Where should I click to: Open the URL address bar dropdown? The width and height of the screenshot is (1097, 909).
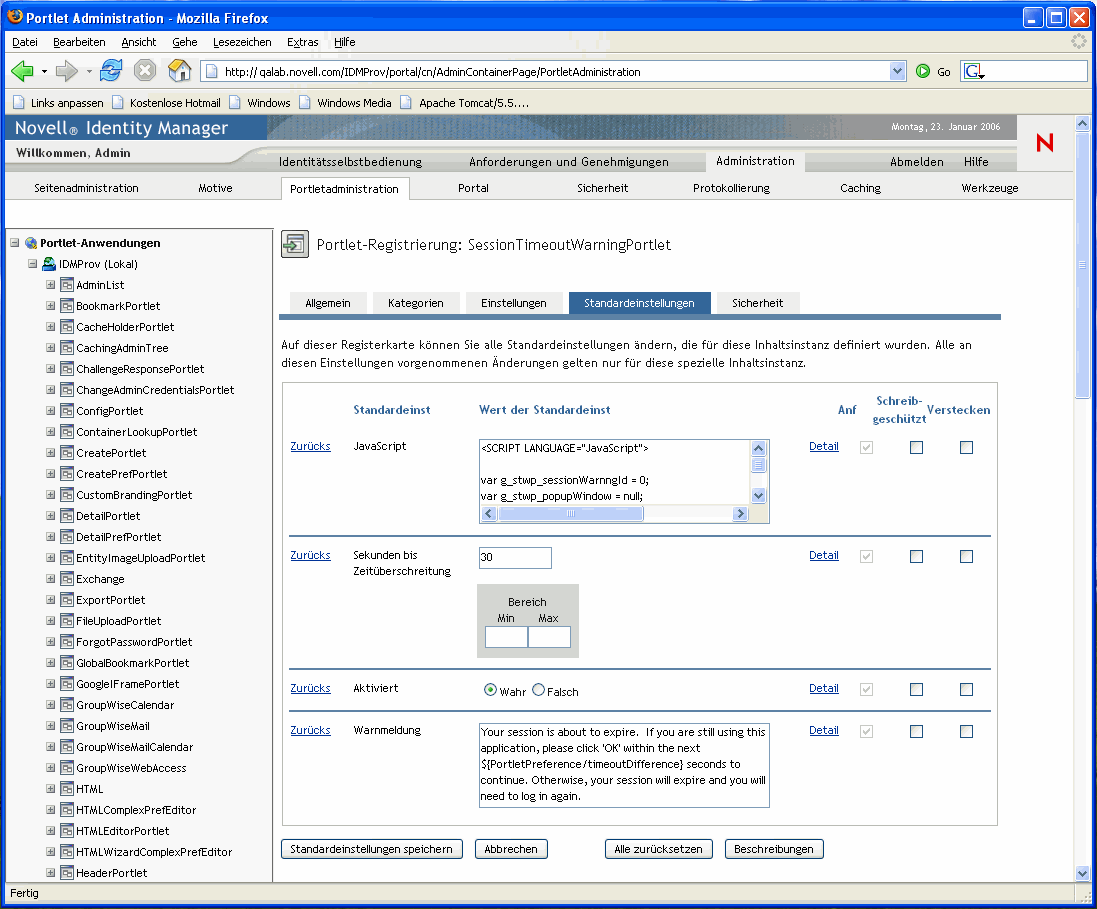click(898, 71)
